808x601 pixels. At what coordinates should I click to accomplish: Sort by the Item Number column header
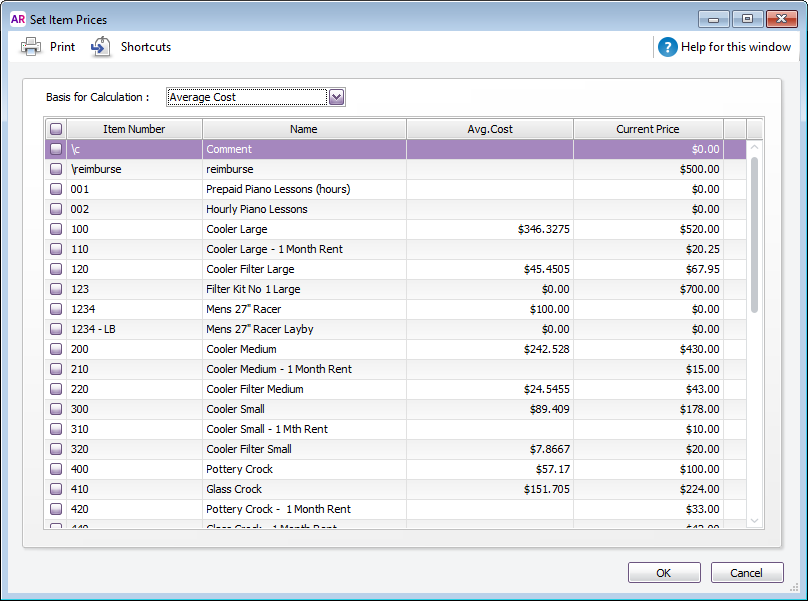click(x=134, y=129)
